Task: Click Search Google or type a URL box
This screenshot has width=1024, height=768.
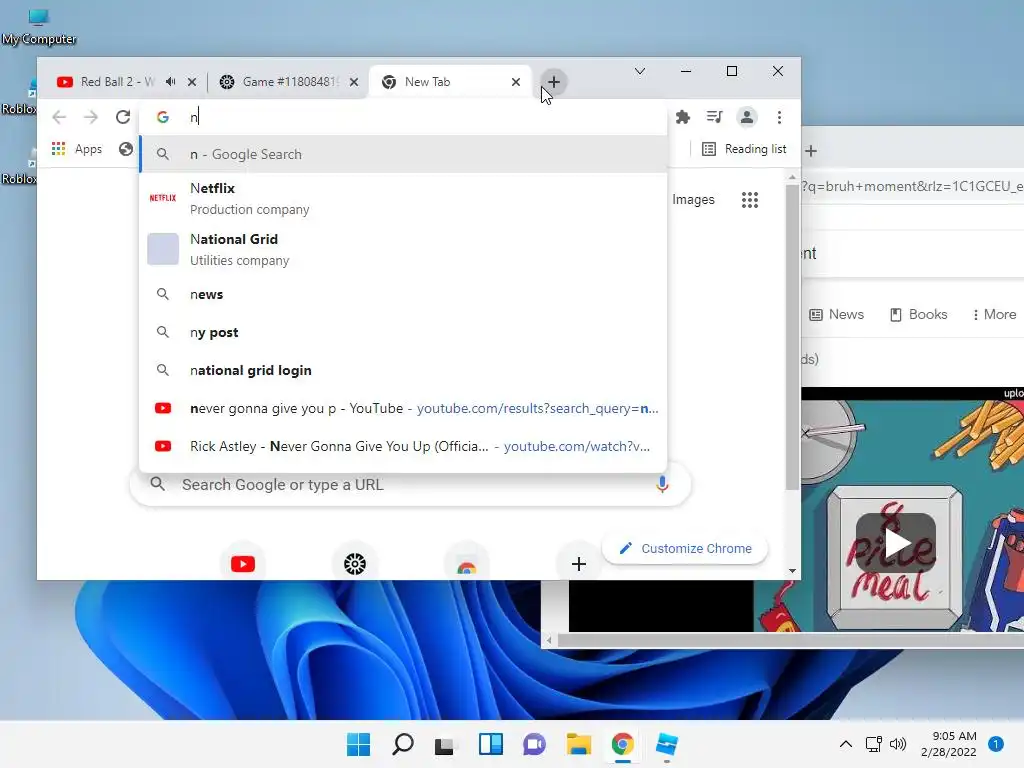Action: pos(410,485)
